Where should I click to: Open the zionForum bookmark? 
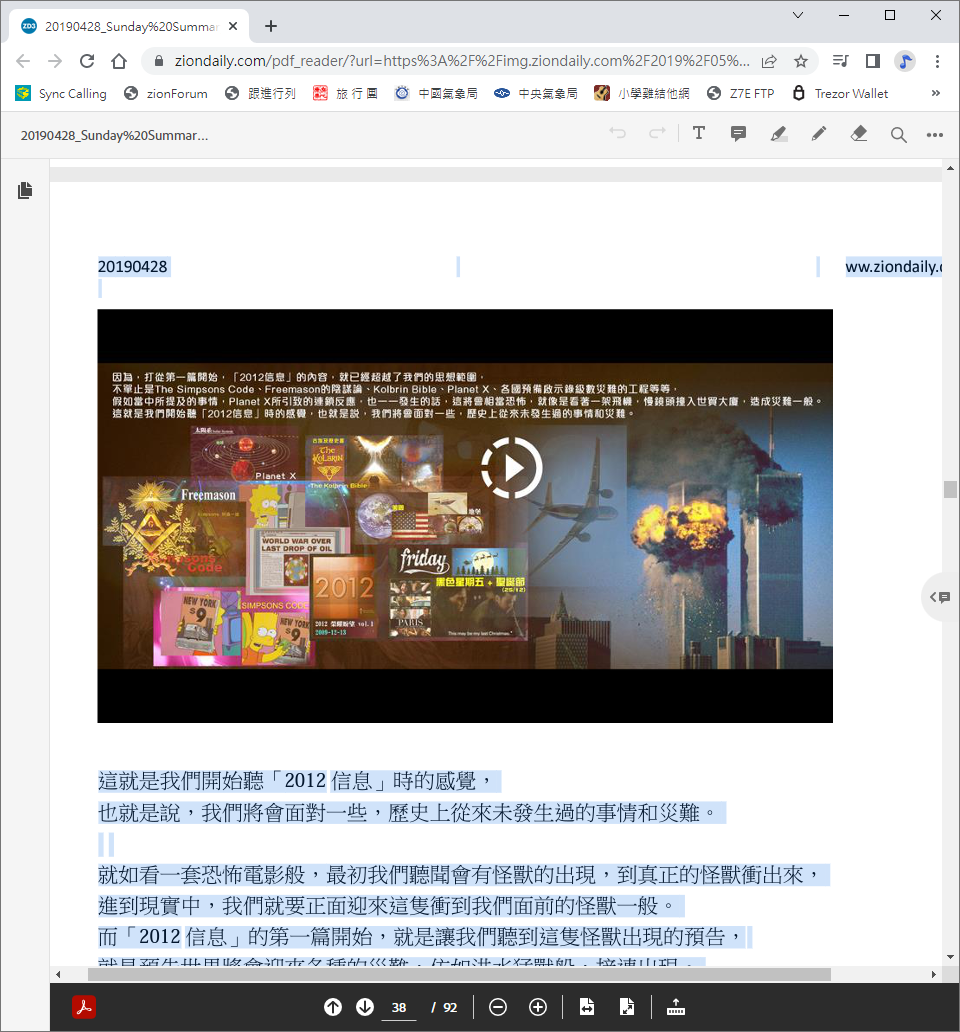pyautogui.click(x=166, y=93)
